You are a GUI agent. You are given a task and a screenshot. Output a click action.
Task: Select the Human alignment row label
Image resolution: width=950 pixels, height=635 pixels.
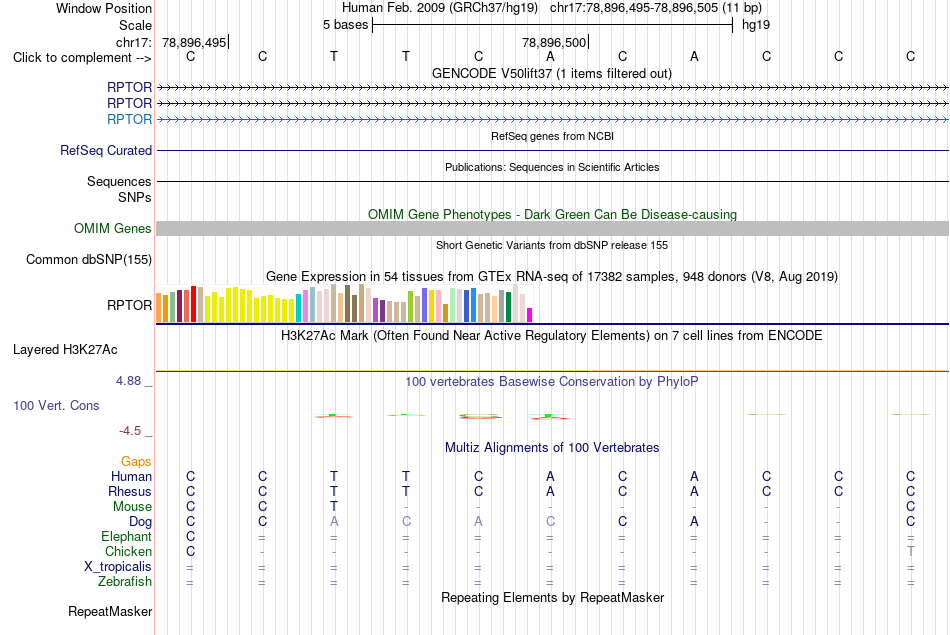[131, 477]
